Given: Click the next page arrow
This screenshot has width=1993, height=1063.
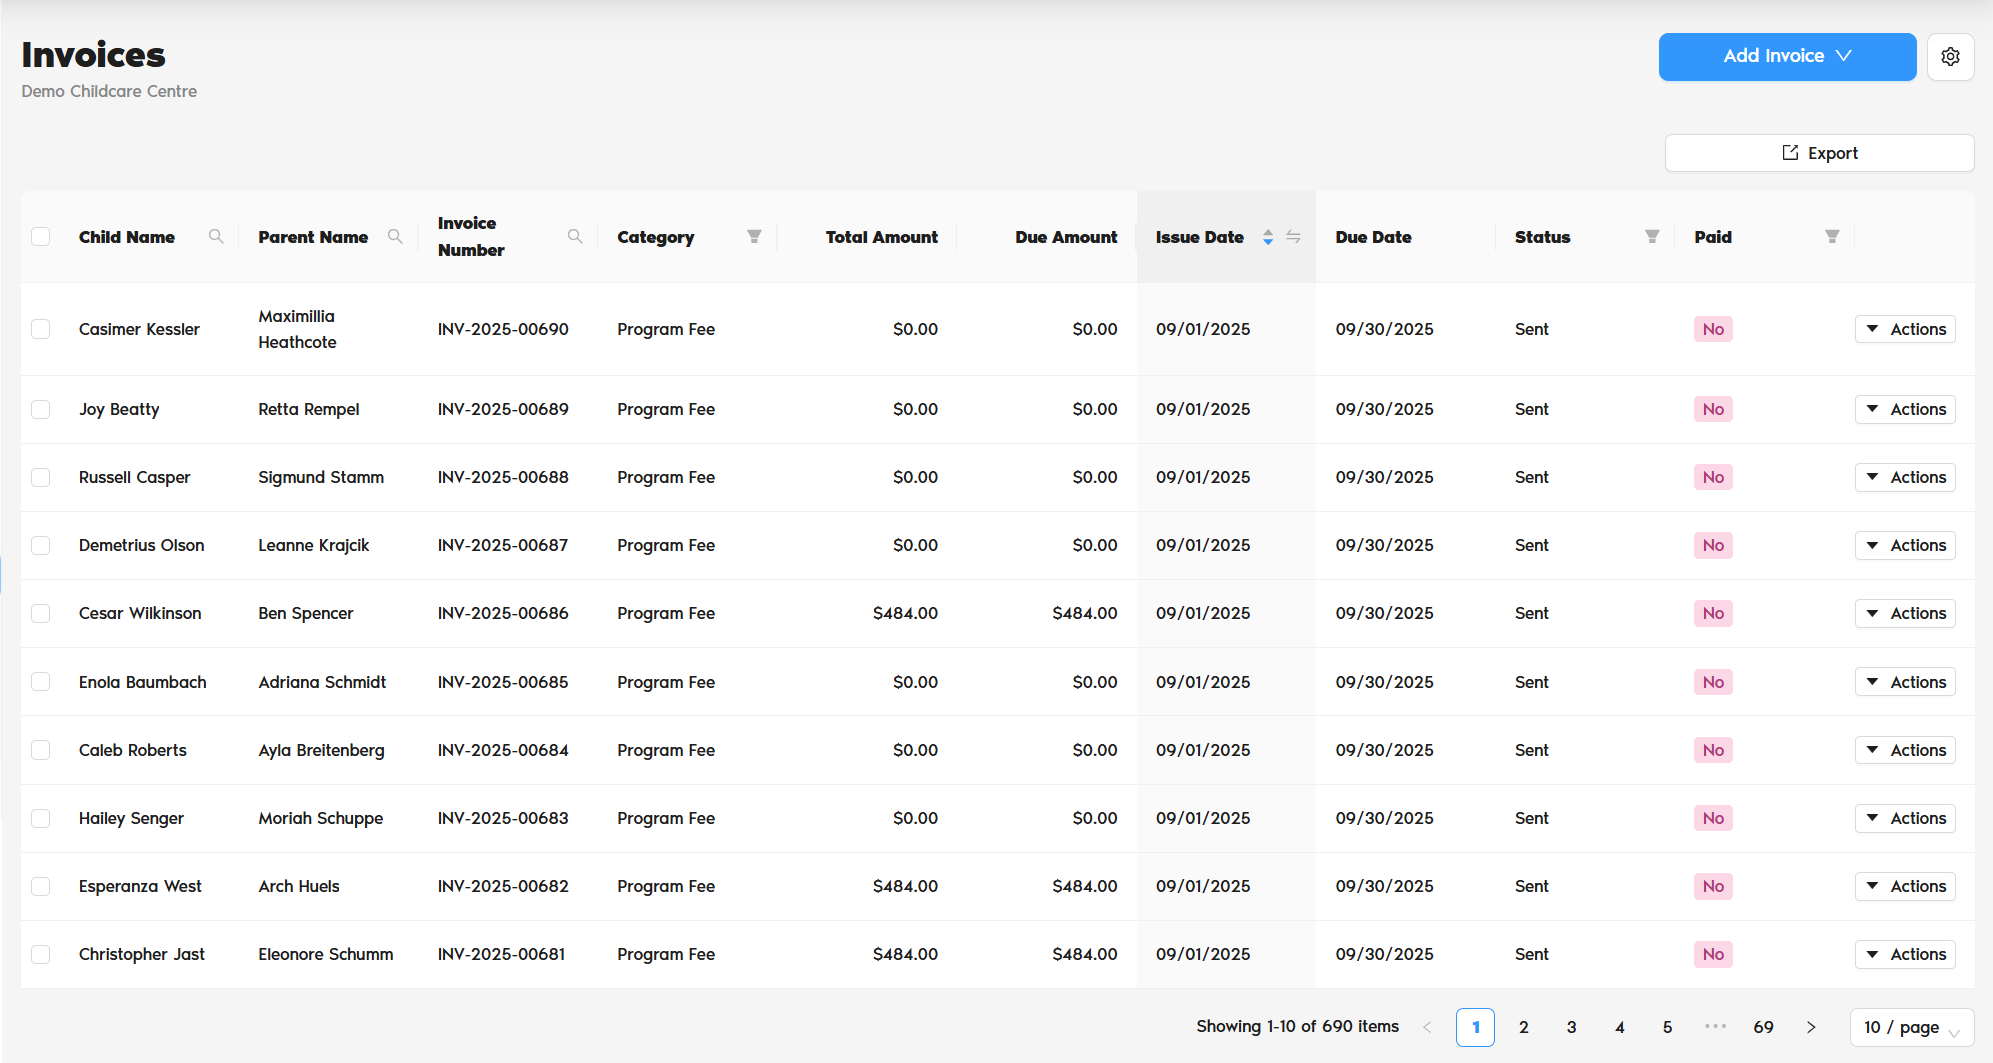Looking at the screenshot, I should point(1811,1027).
